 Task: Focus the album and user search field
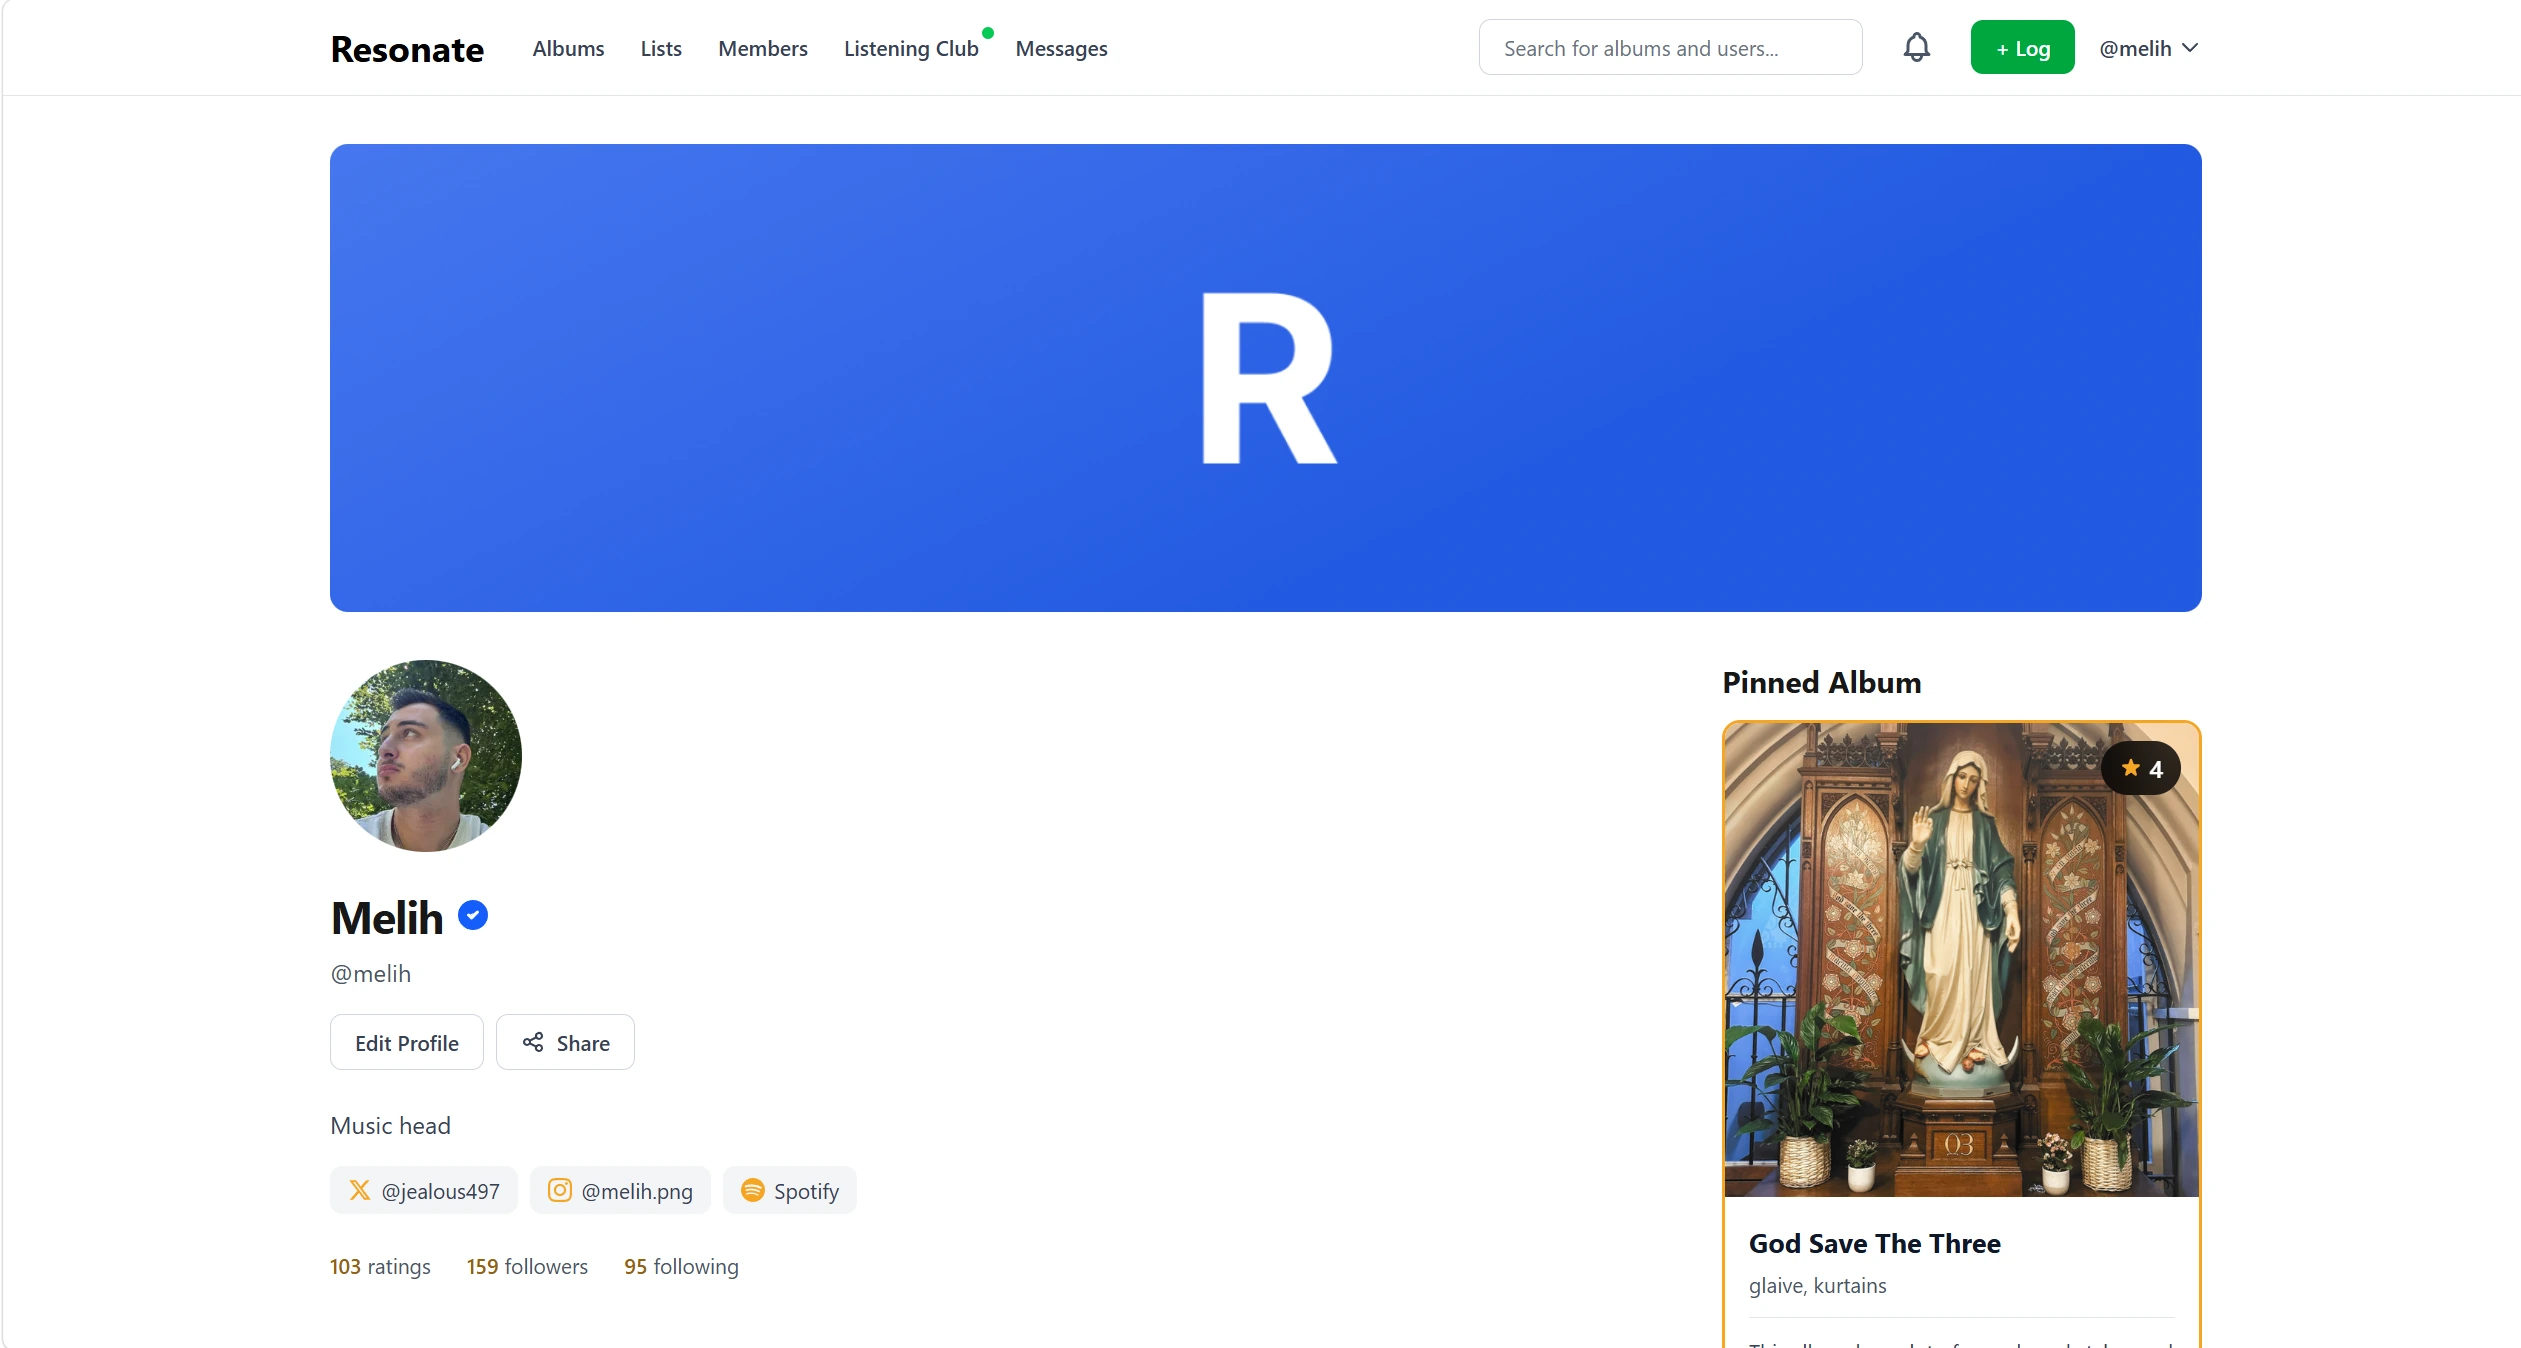tap(1670, 47)
